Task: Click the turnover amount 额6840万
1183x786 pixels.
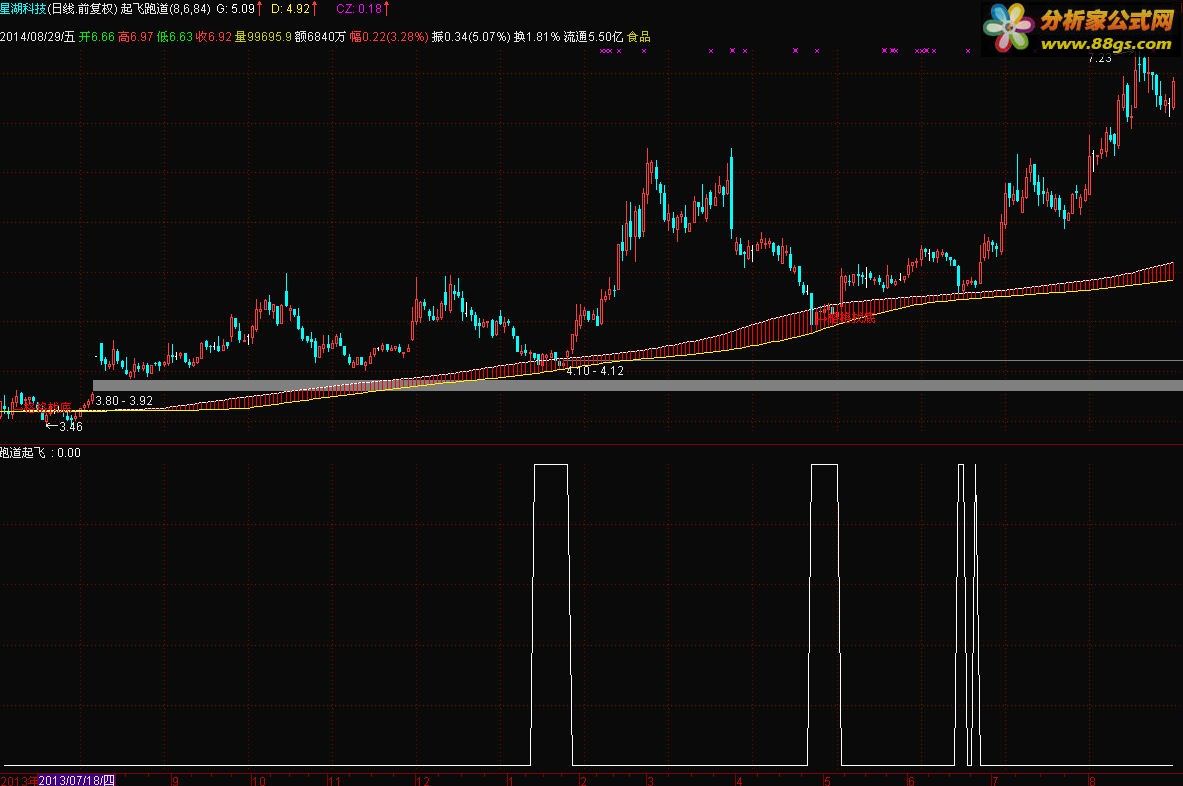Action: (x=321, y=36)
